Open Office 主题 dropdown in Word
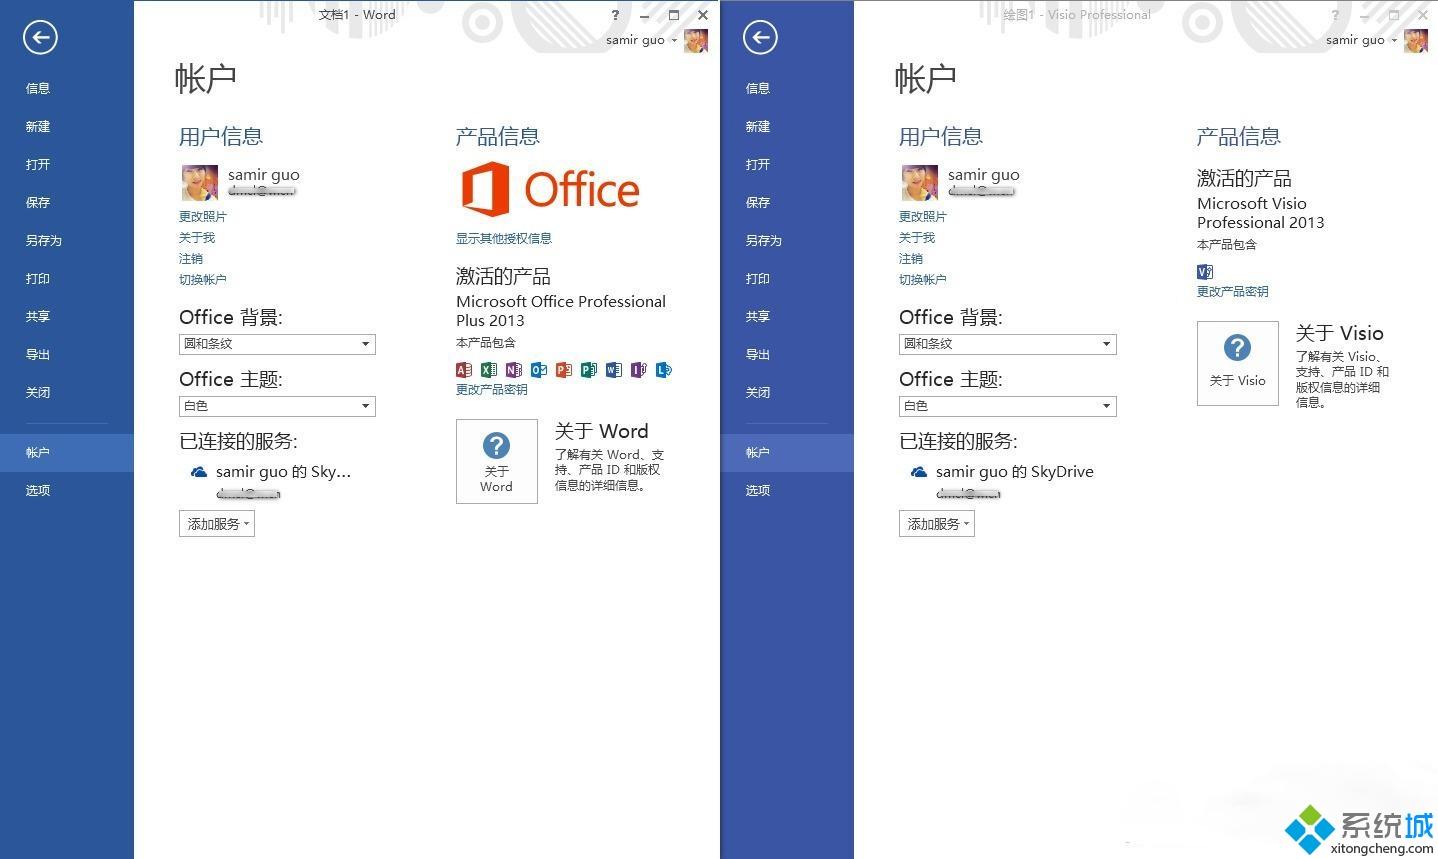 tap(277, 406)
